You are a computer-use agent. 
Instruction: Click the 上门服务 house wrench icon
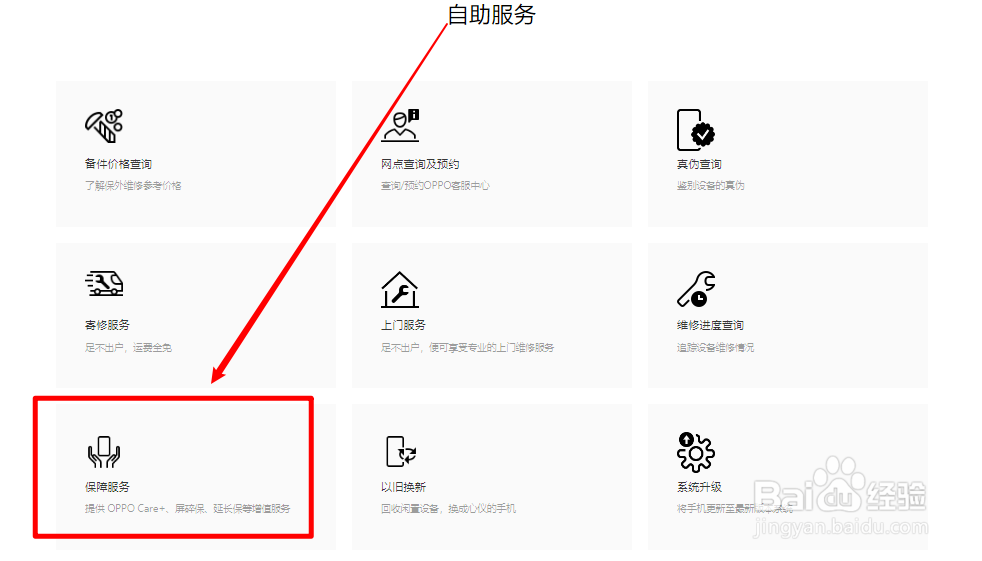[400, 290]
